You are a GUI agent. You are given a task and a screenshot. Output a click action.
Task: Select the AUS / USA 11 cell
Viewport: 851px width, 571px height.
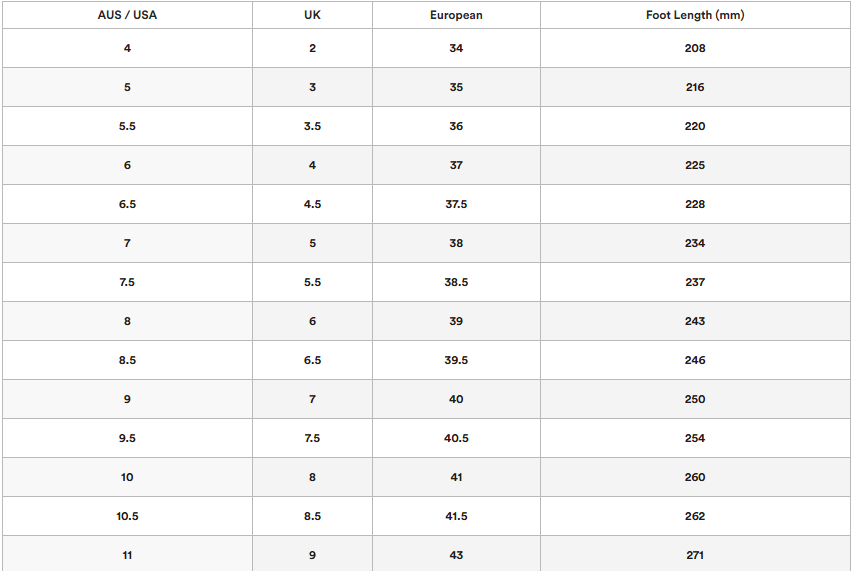tap(127, 555)
